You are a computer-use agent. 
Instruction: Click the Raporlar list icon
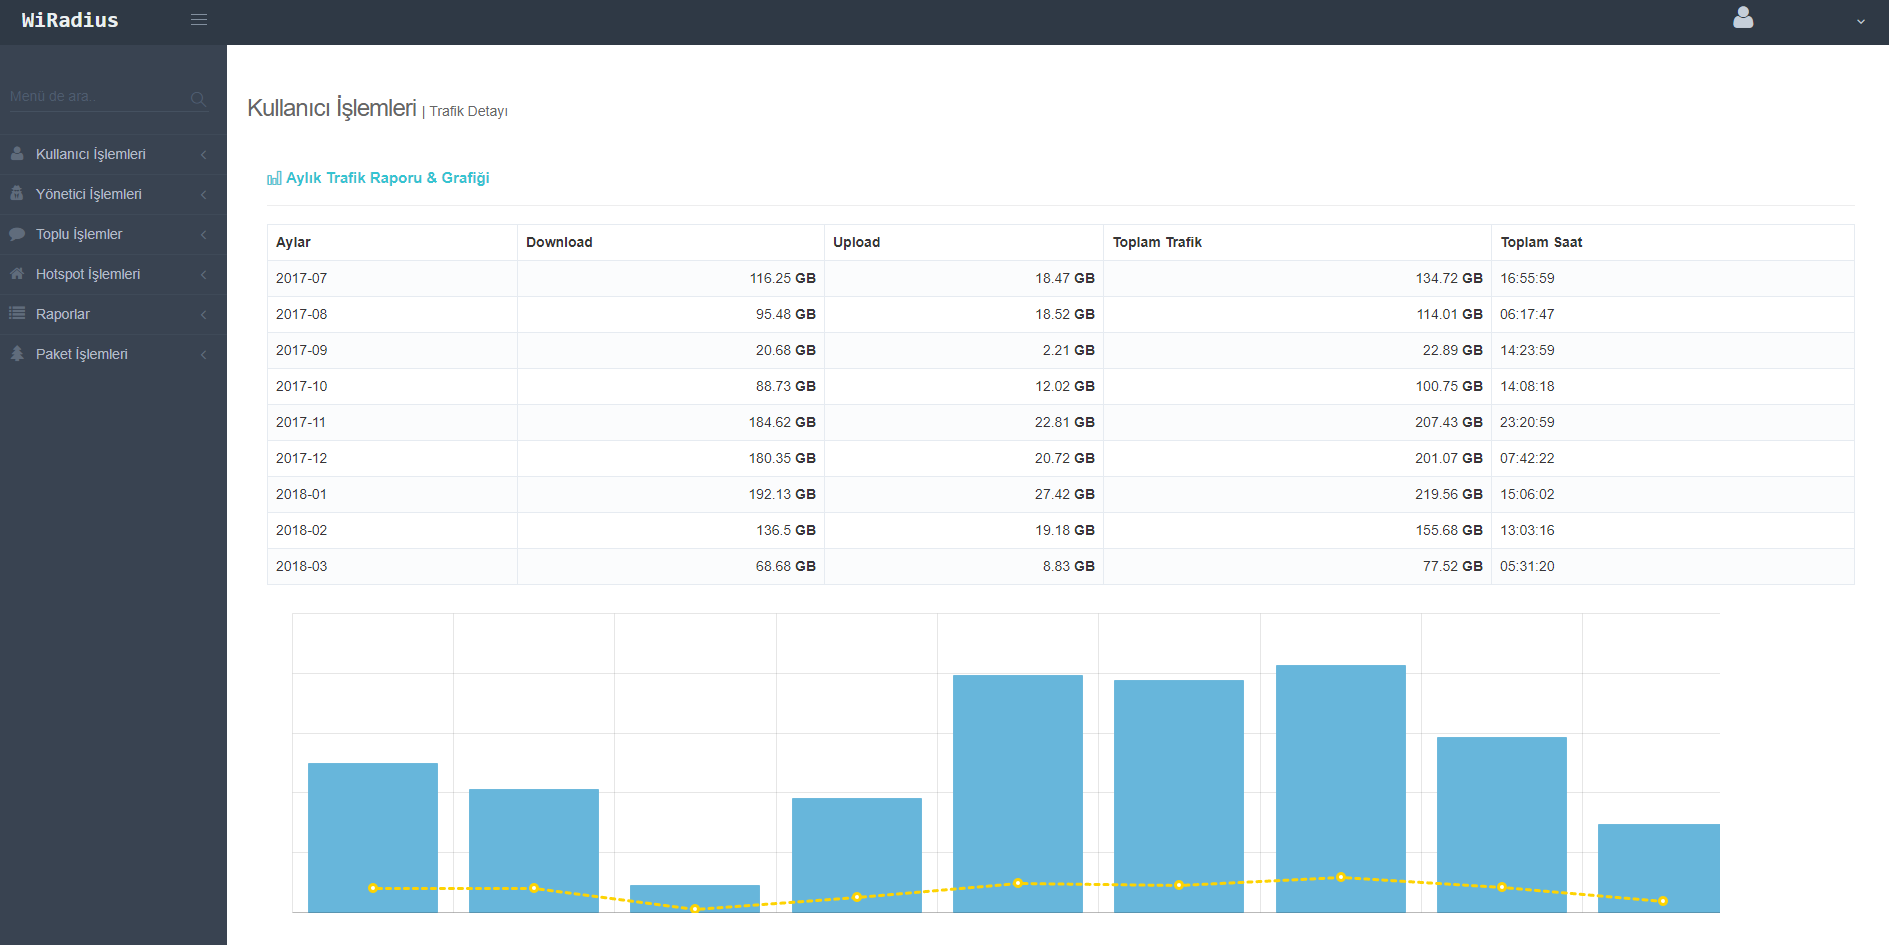tap(17, 314)
